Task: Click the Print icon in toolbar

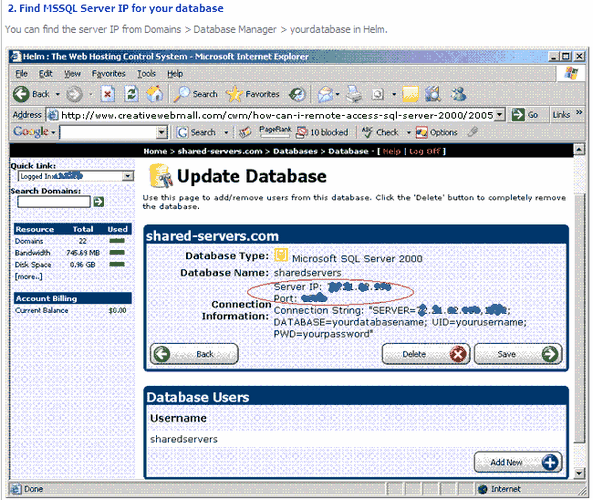Action: (x=354, y=94)
